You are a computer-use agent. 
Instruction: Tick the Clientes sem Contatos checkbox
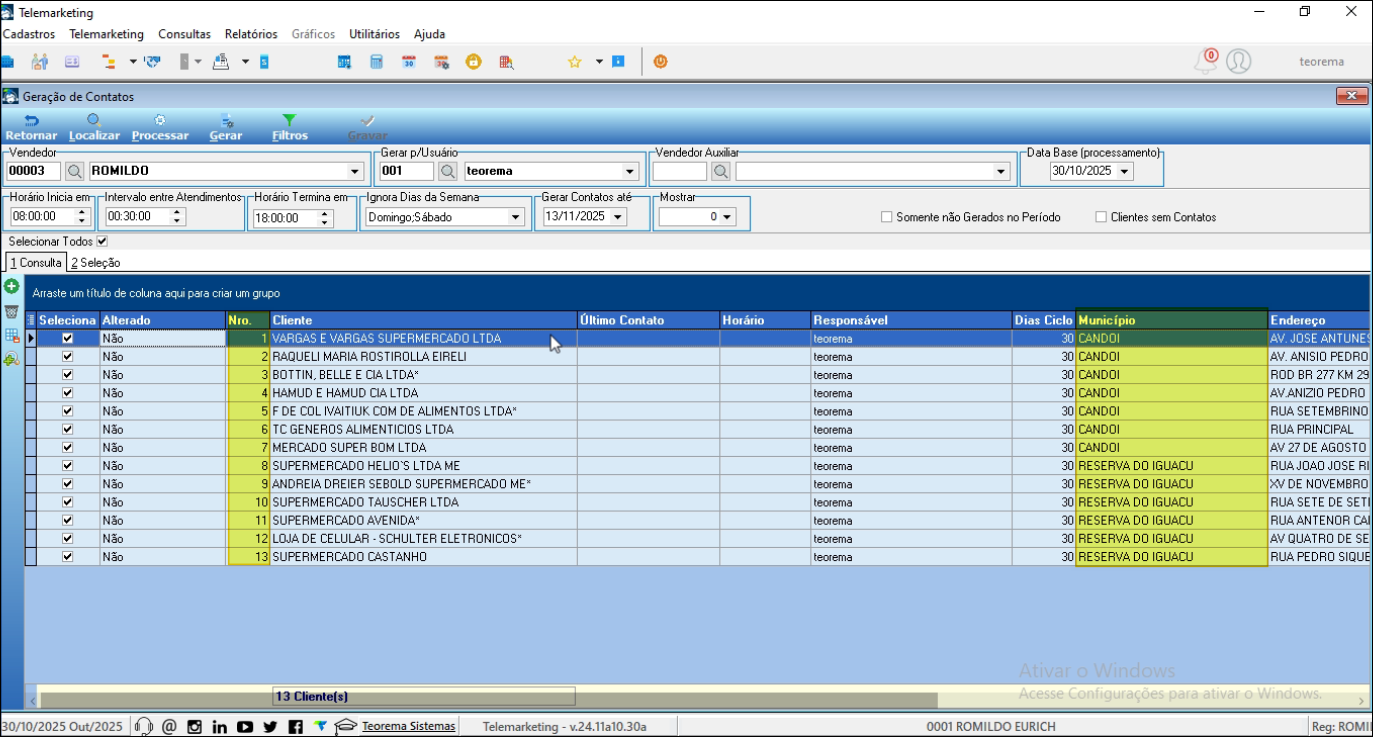click(x=1101, y=217)
